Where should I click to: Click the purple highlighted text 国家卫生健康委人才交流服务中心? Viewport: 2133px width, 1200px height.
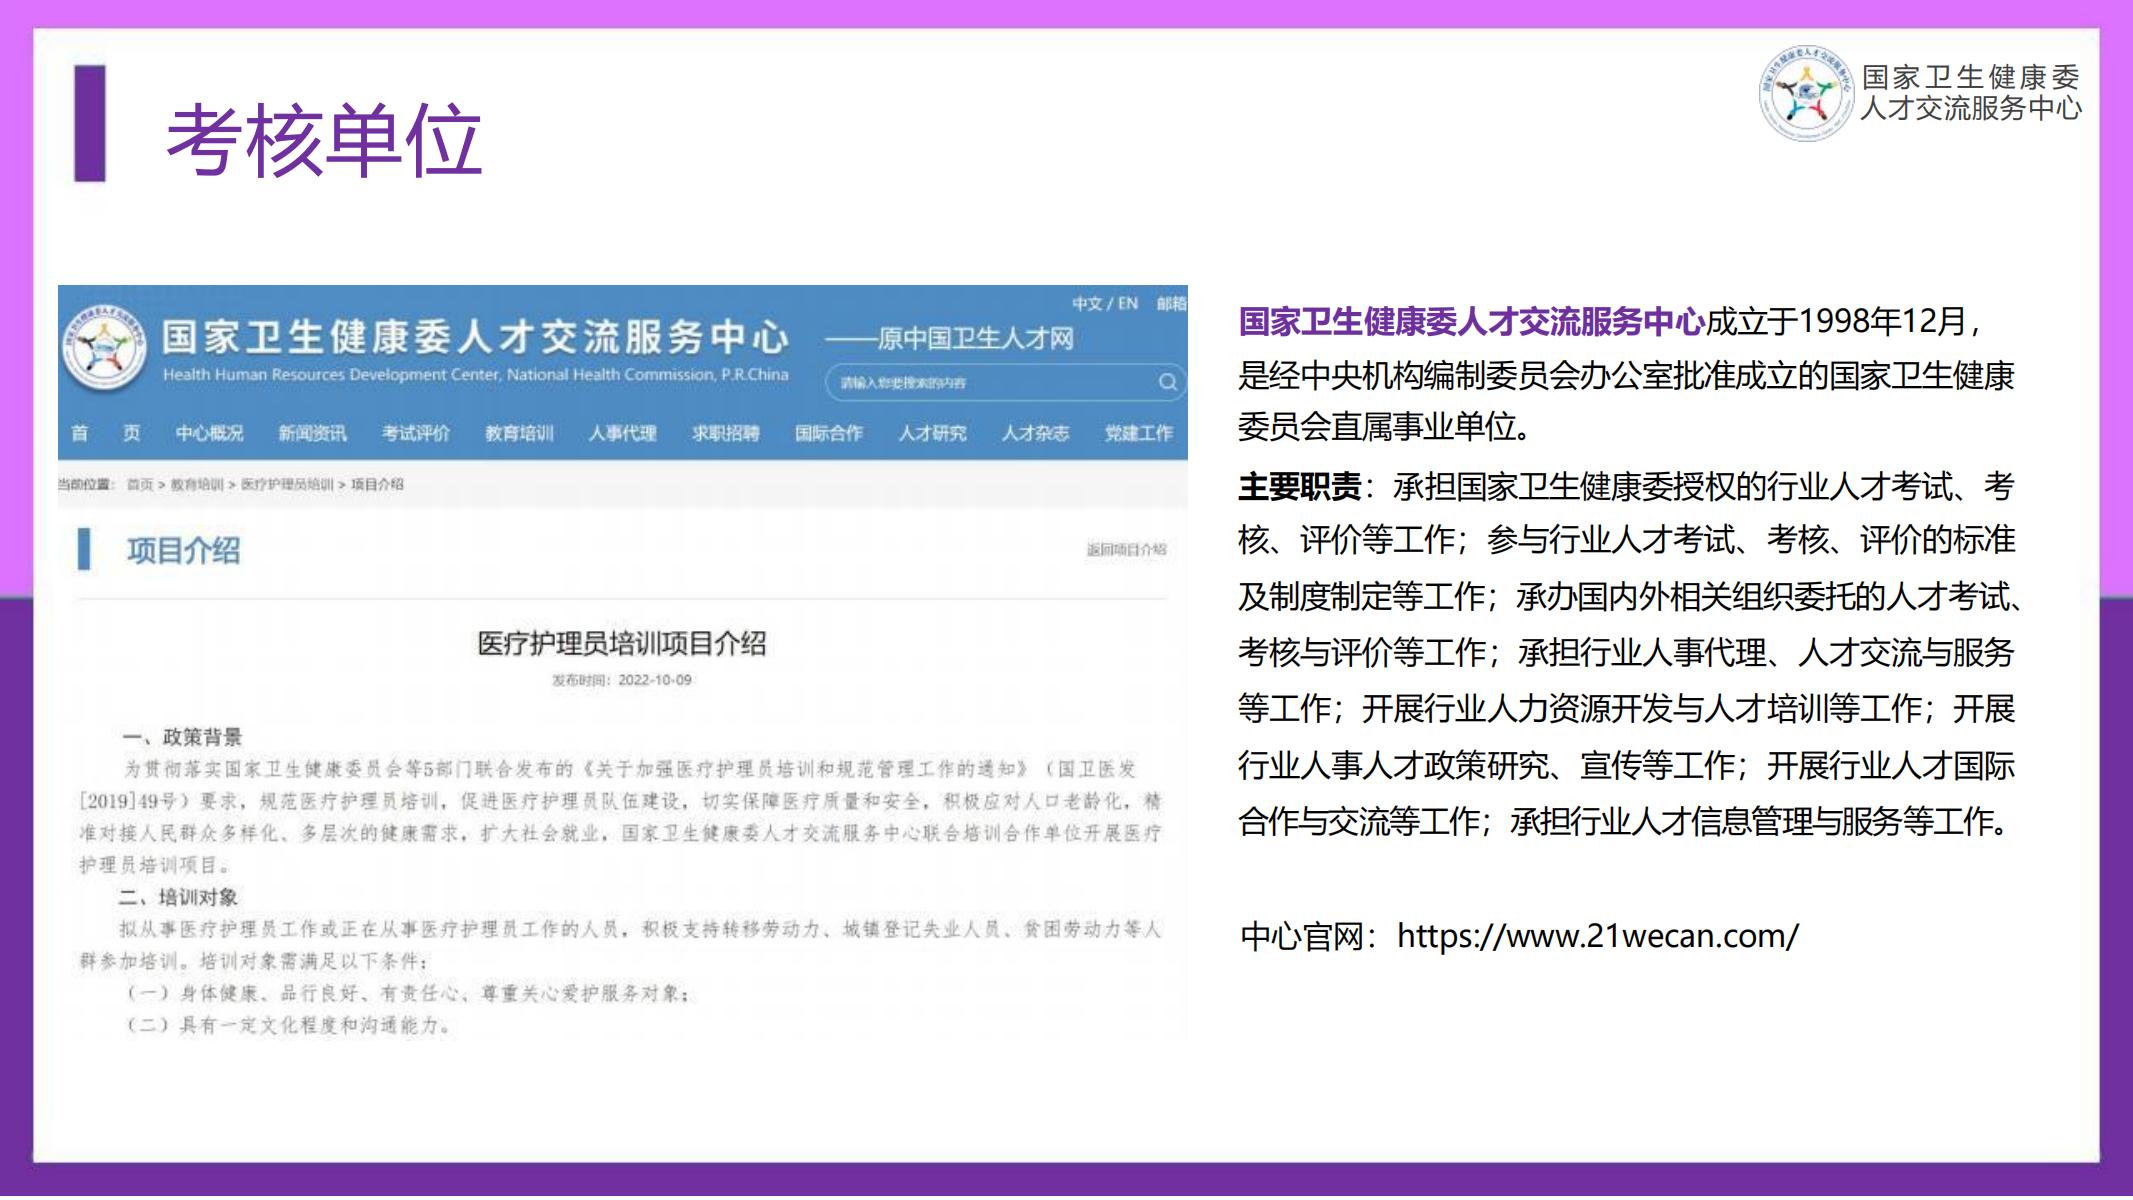click(x=1471, y=322)
